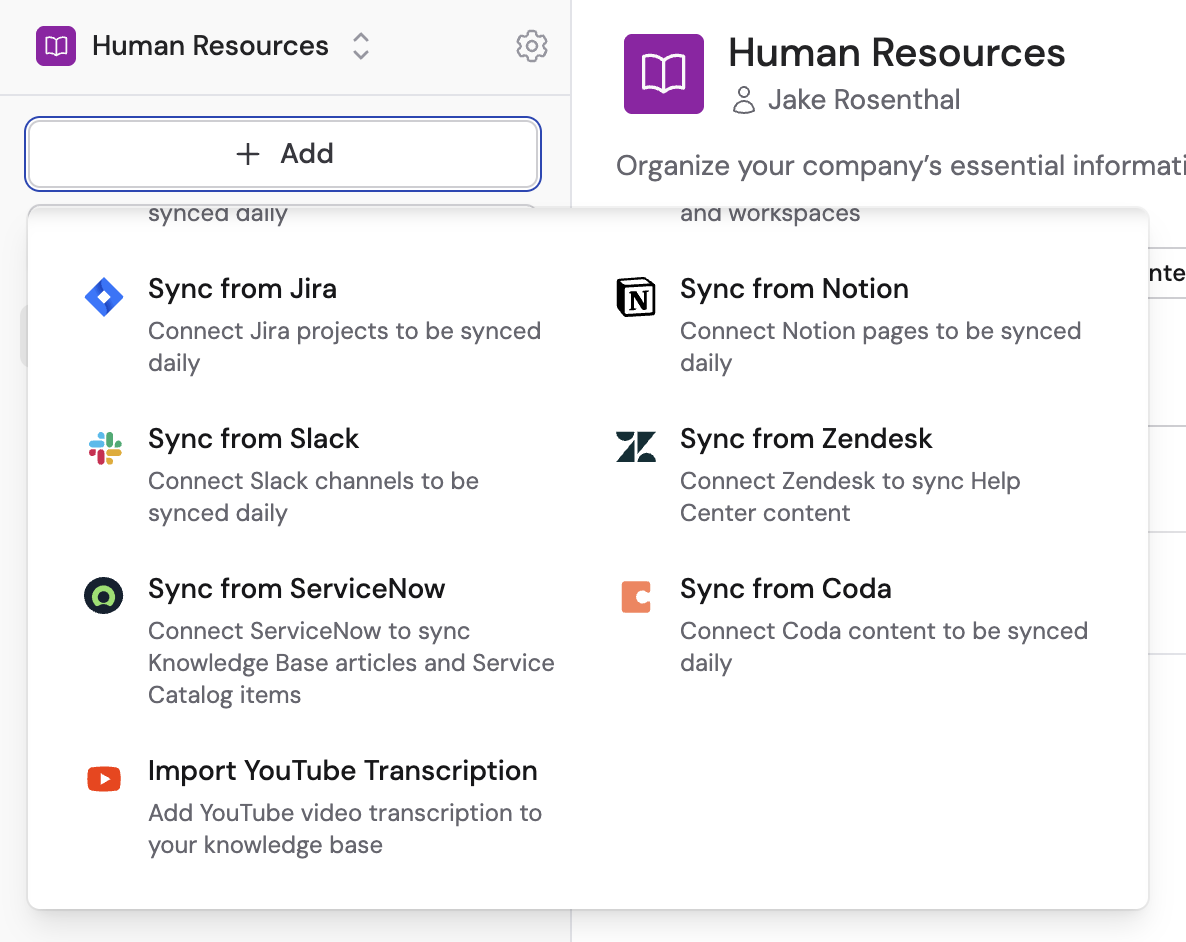Select the Notion icon

tap(636, 296)
